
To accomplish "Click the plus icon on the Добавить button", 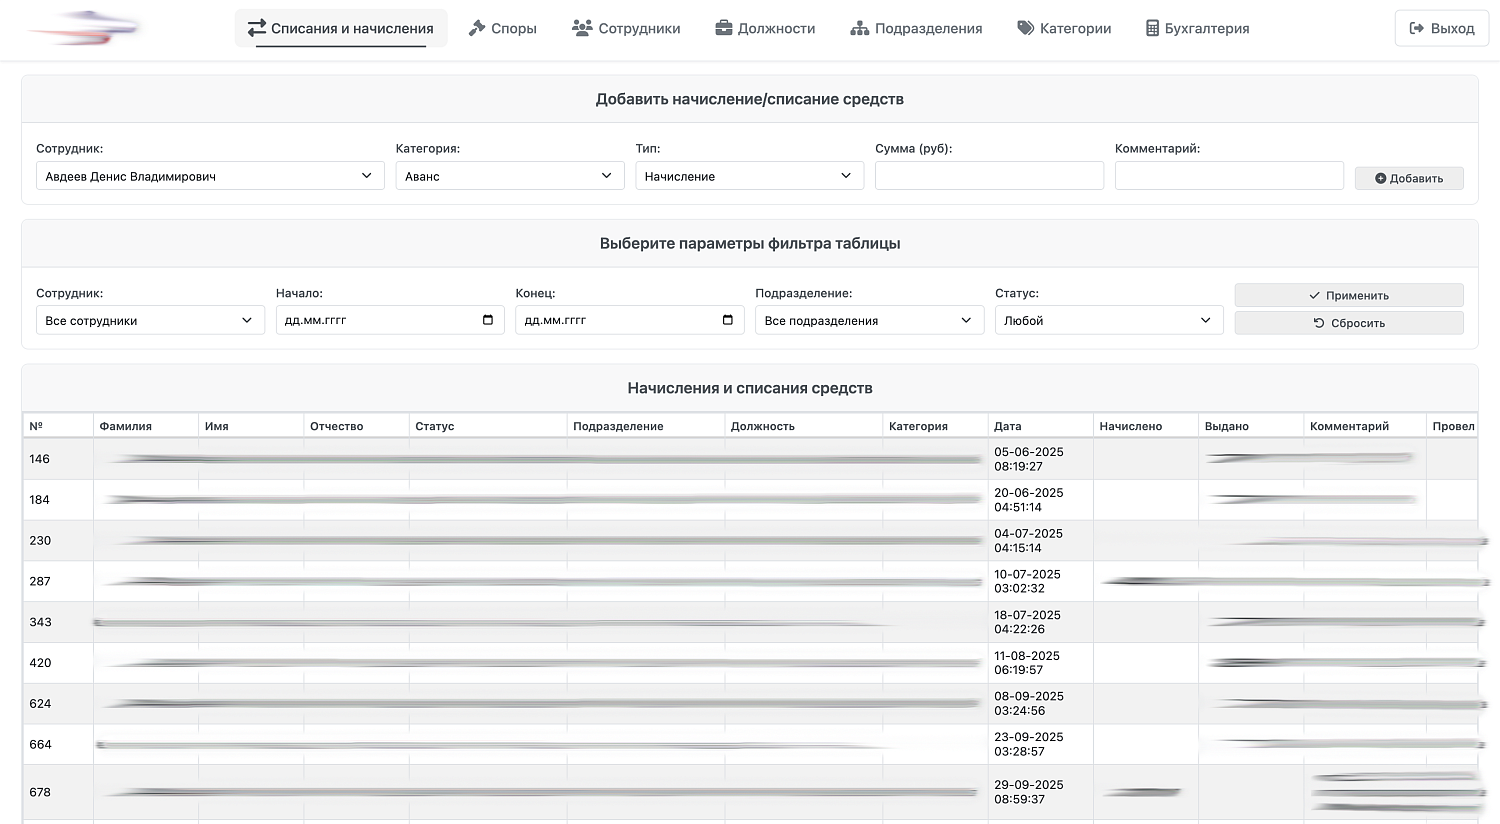I will pyautogui.click(x=1383, y=178).
